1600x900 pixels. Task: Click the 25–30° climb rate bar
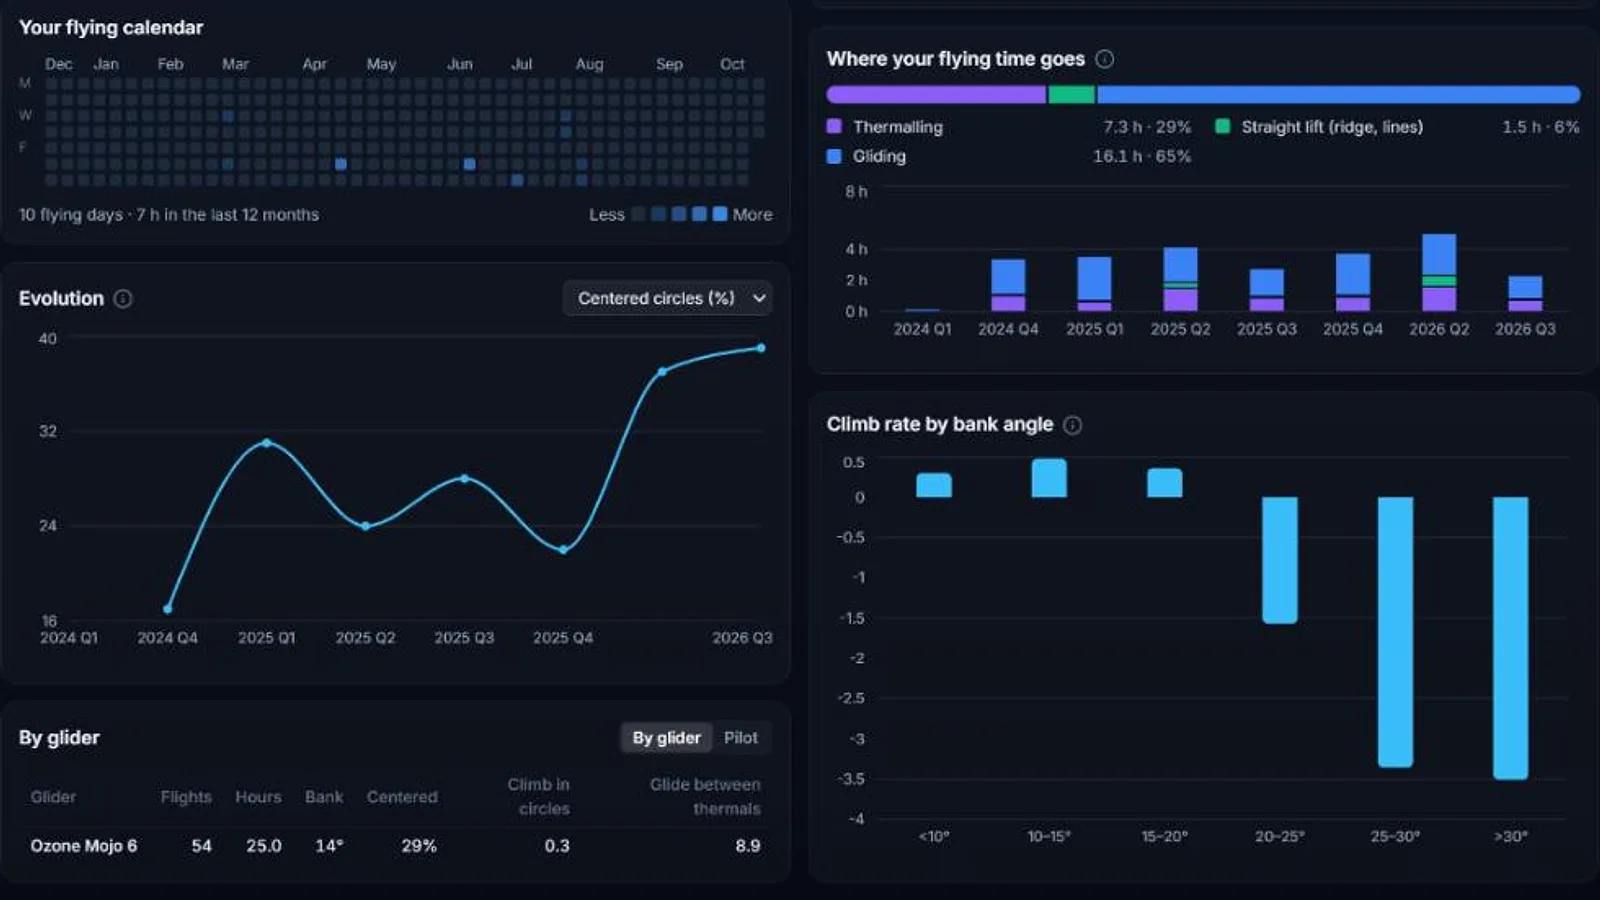click(1395, 632)
